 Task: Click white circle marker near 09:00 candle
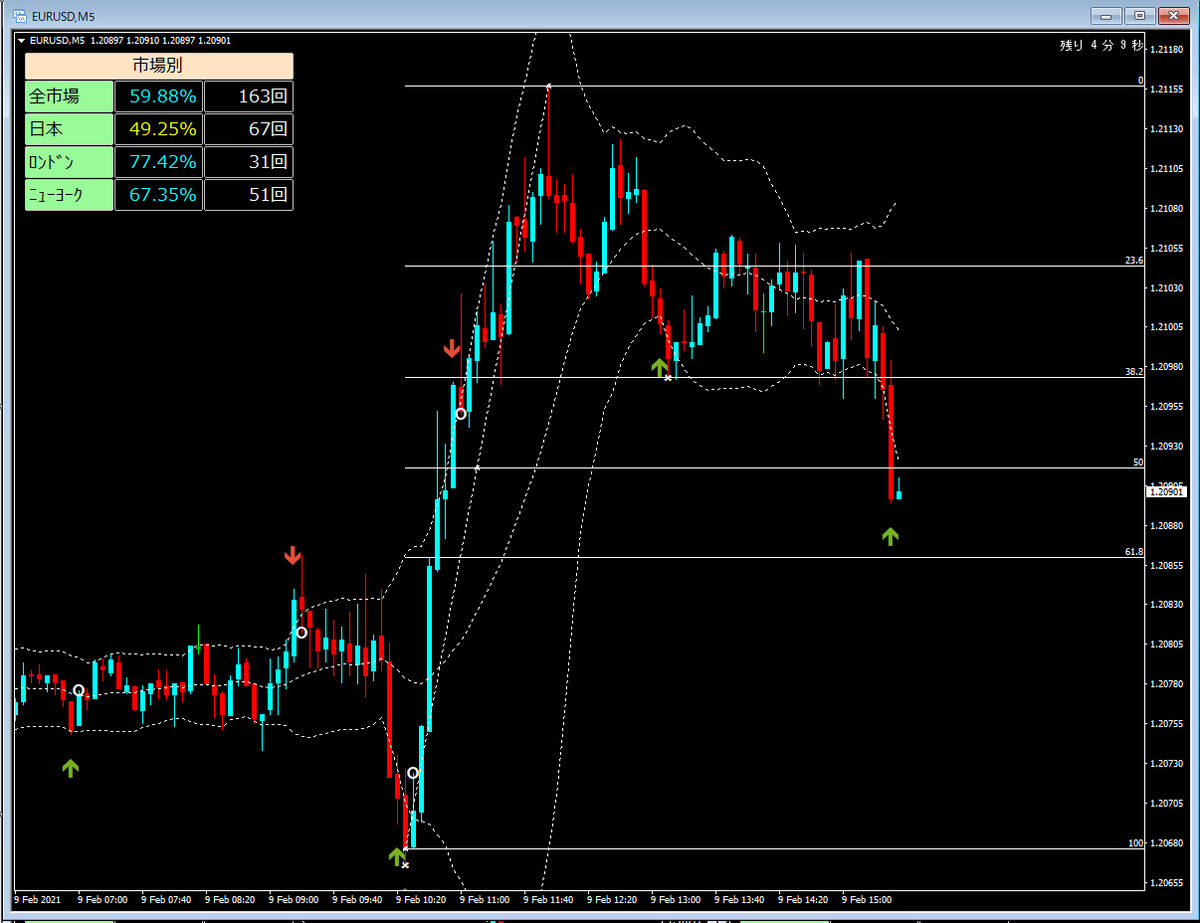[x=300, y=632]
